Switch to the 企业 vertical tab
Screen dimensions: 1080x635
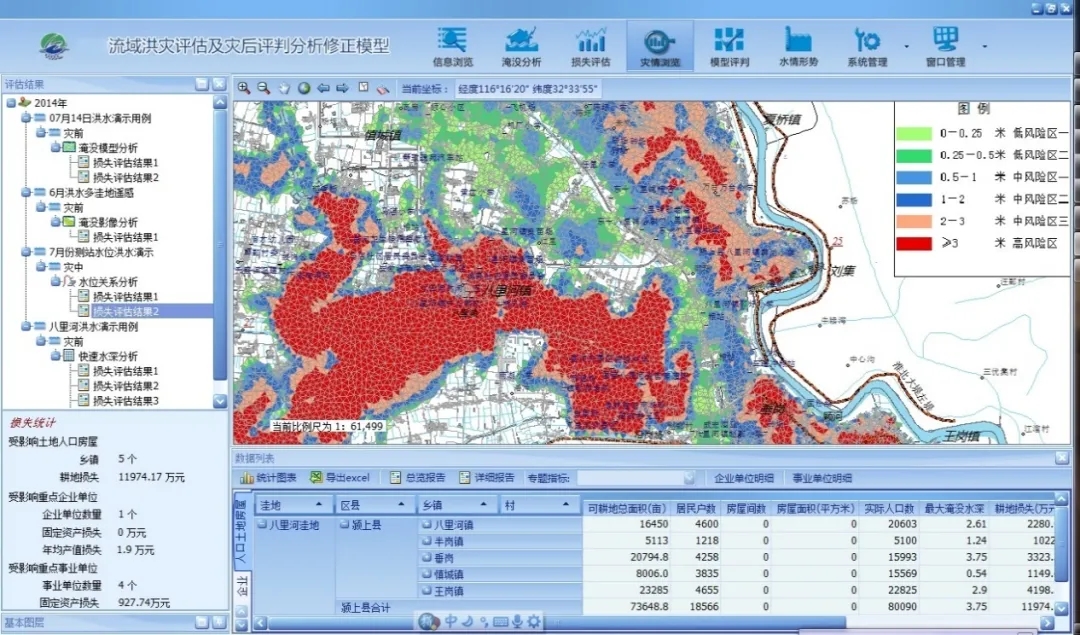point(241,585)
